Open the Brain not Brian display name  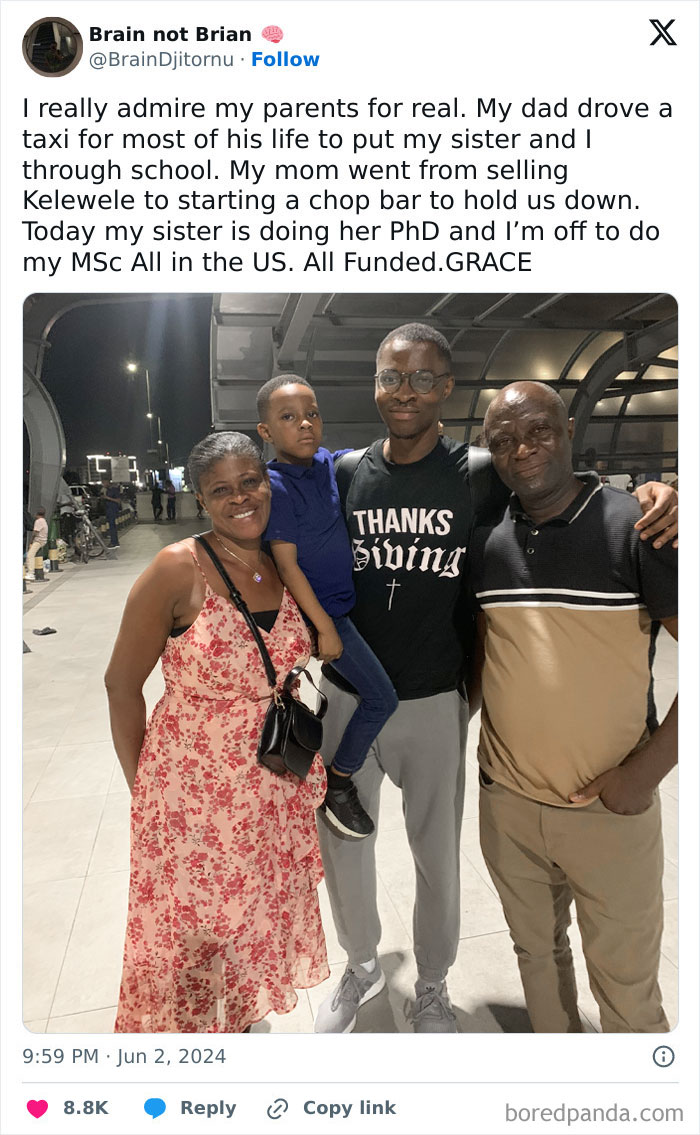(170, 34)
